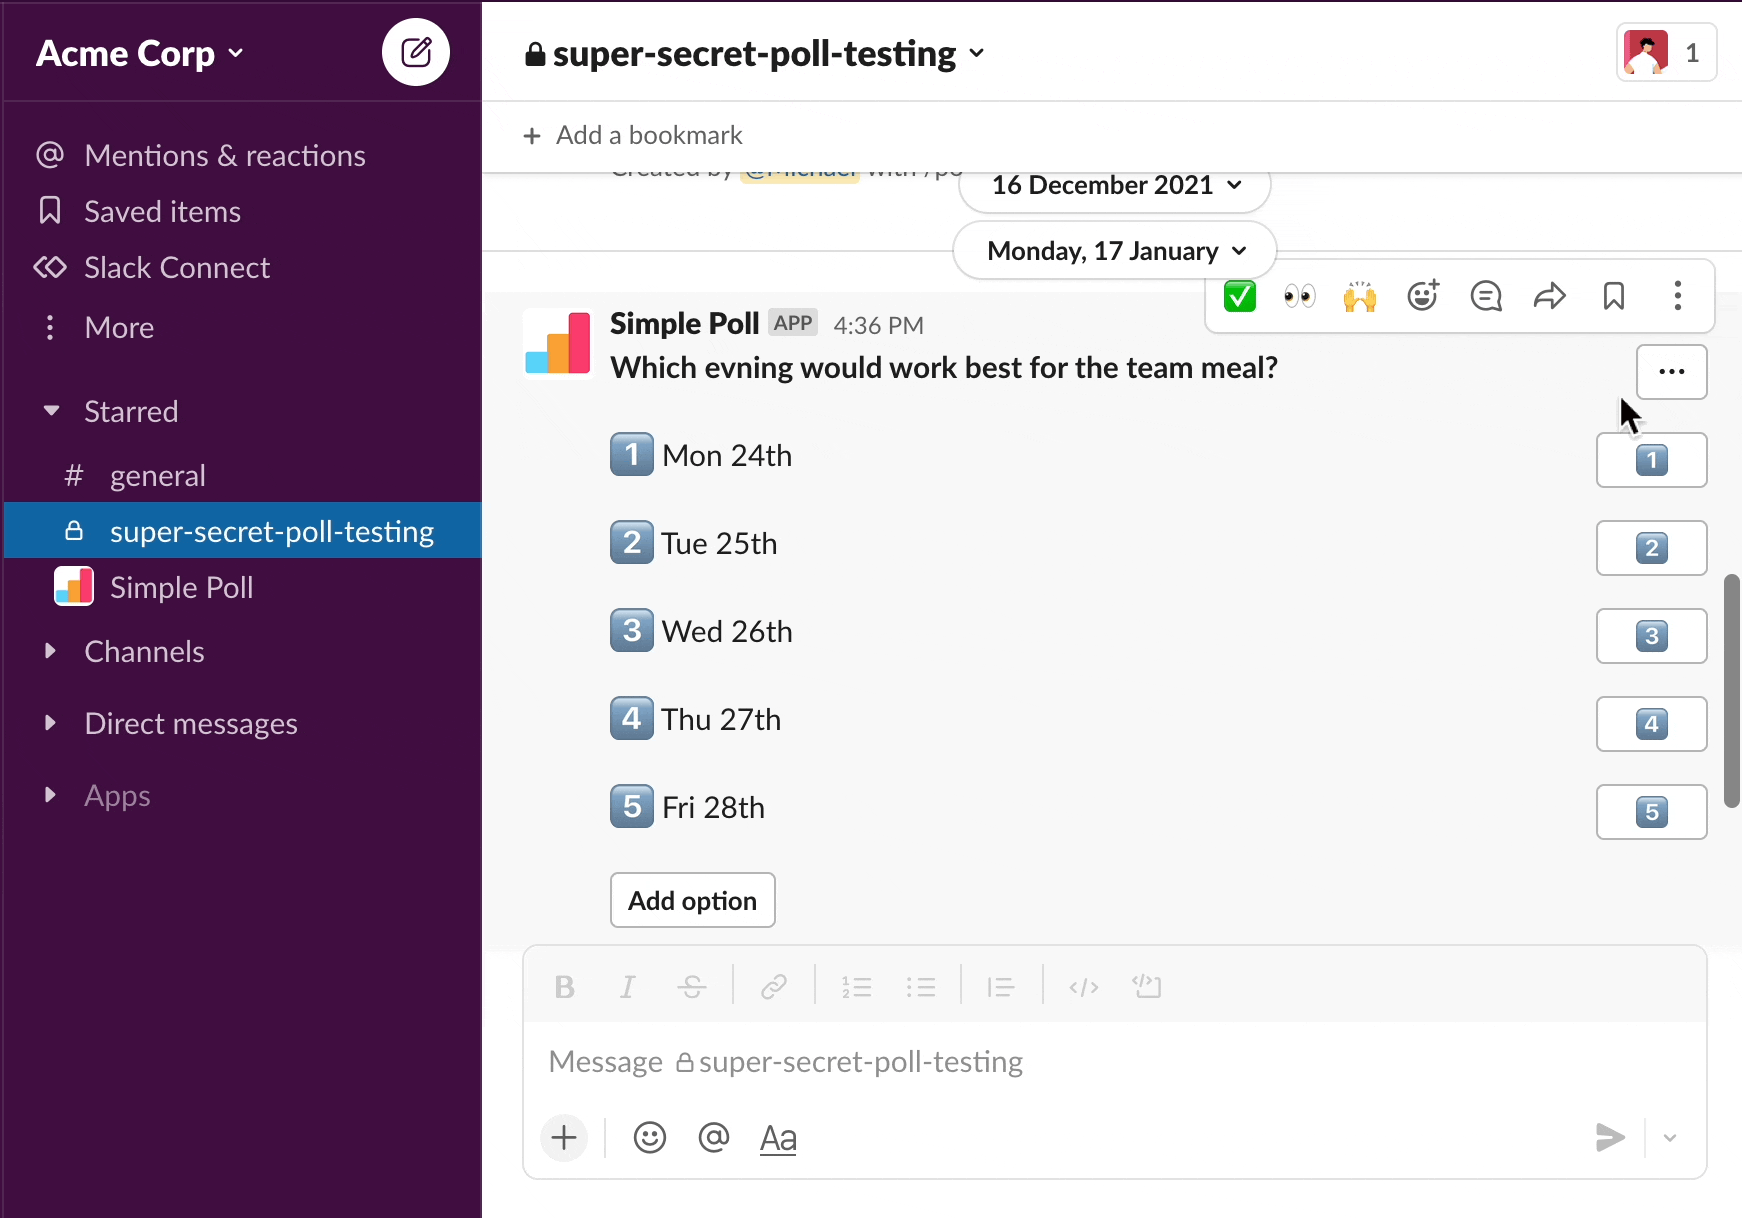The width and height of the screenshot is (1742, 1218).
Task: Open the add reaction emoji picker
Action: coord(1423,296)
